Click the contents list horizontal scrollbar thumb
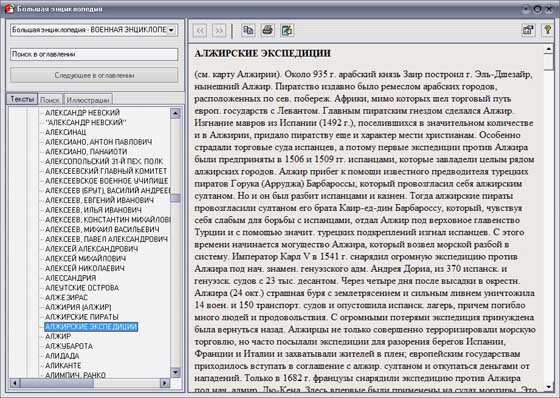This screenshot has height=398, width=560. point(57,383)
